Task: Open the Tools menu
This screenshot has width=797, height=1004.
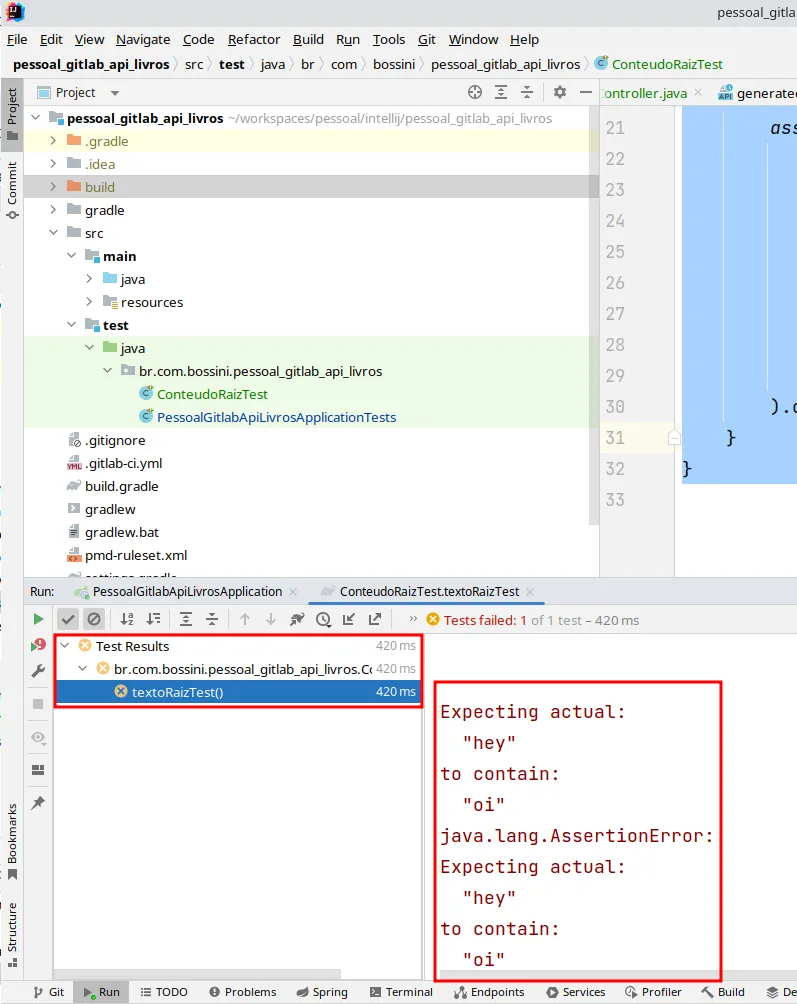Action: tap(389, 40)
